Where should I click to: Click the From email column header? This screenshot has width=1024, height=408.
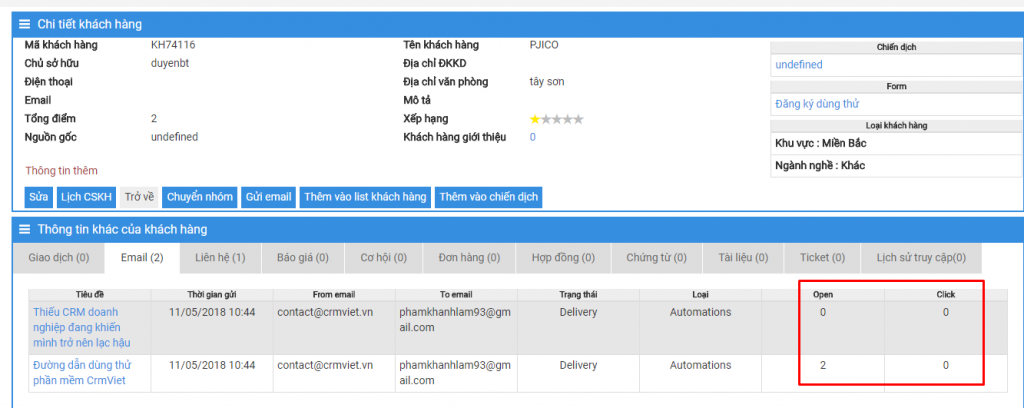[334, 294]
